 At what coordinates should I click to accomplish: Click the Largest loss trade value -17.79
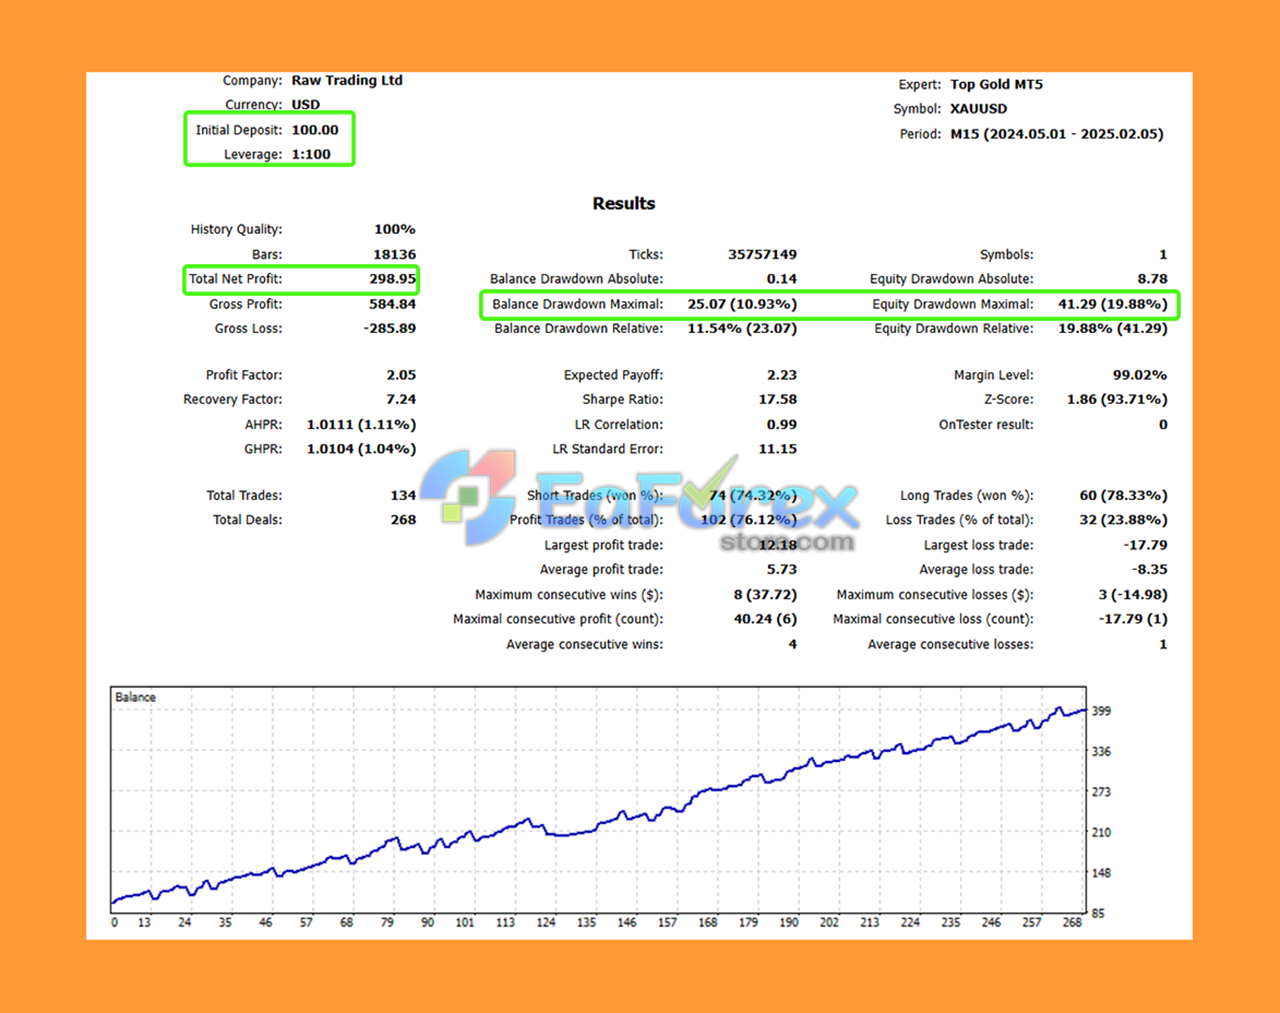[x=1145, y=545]
